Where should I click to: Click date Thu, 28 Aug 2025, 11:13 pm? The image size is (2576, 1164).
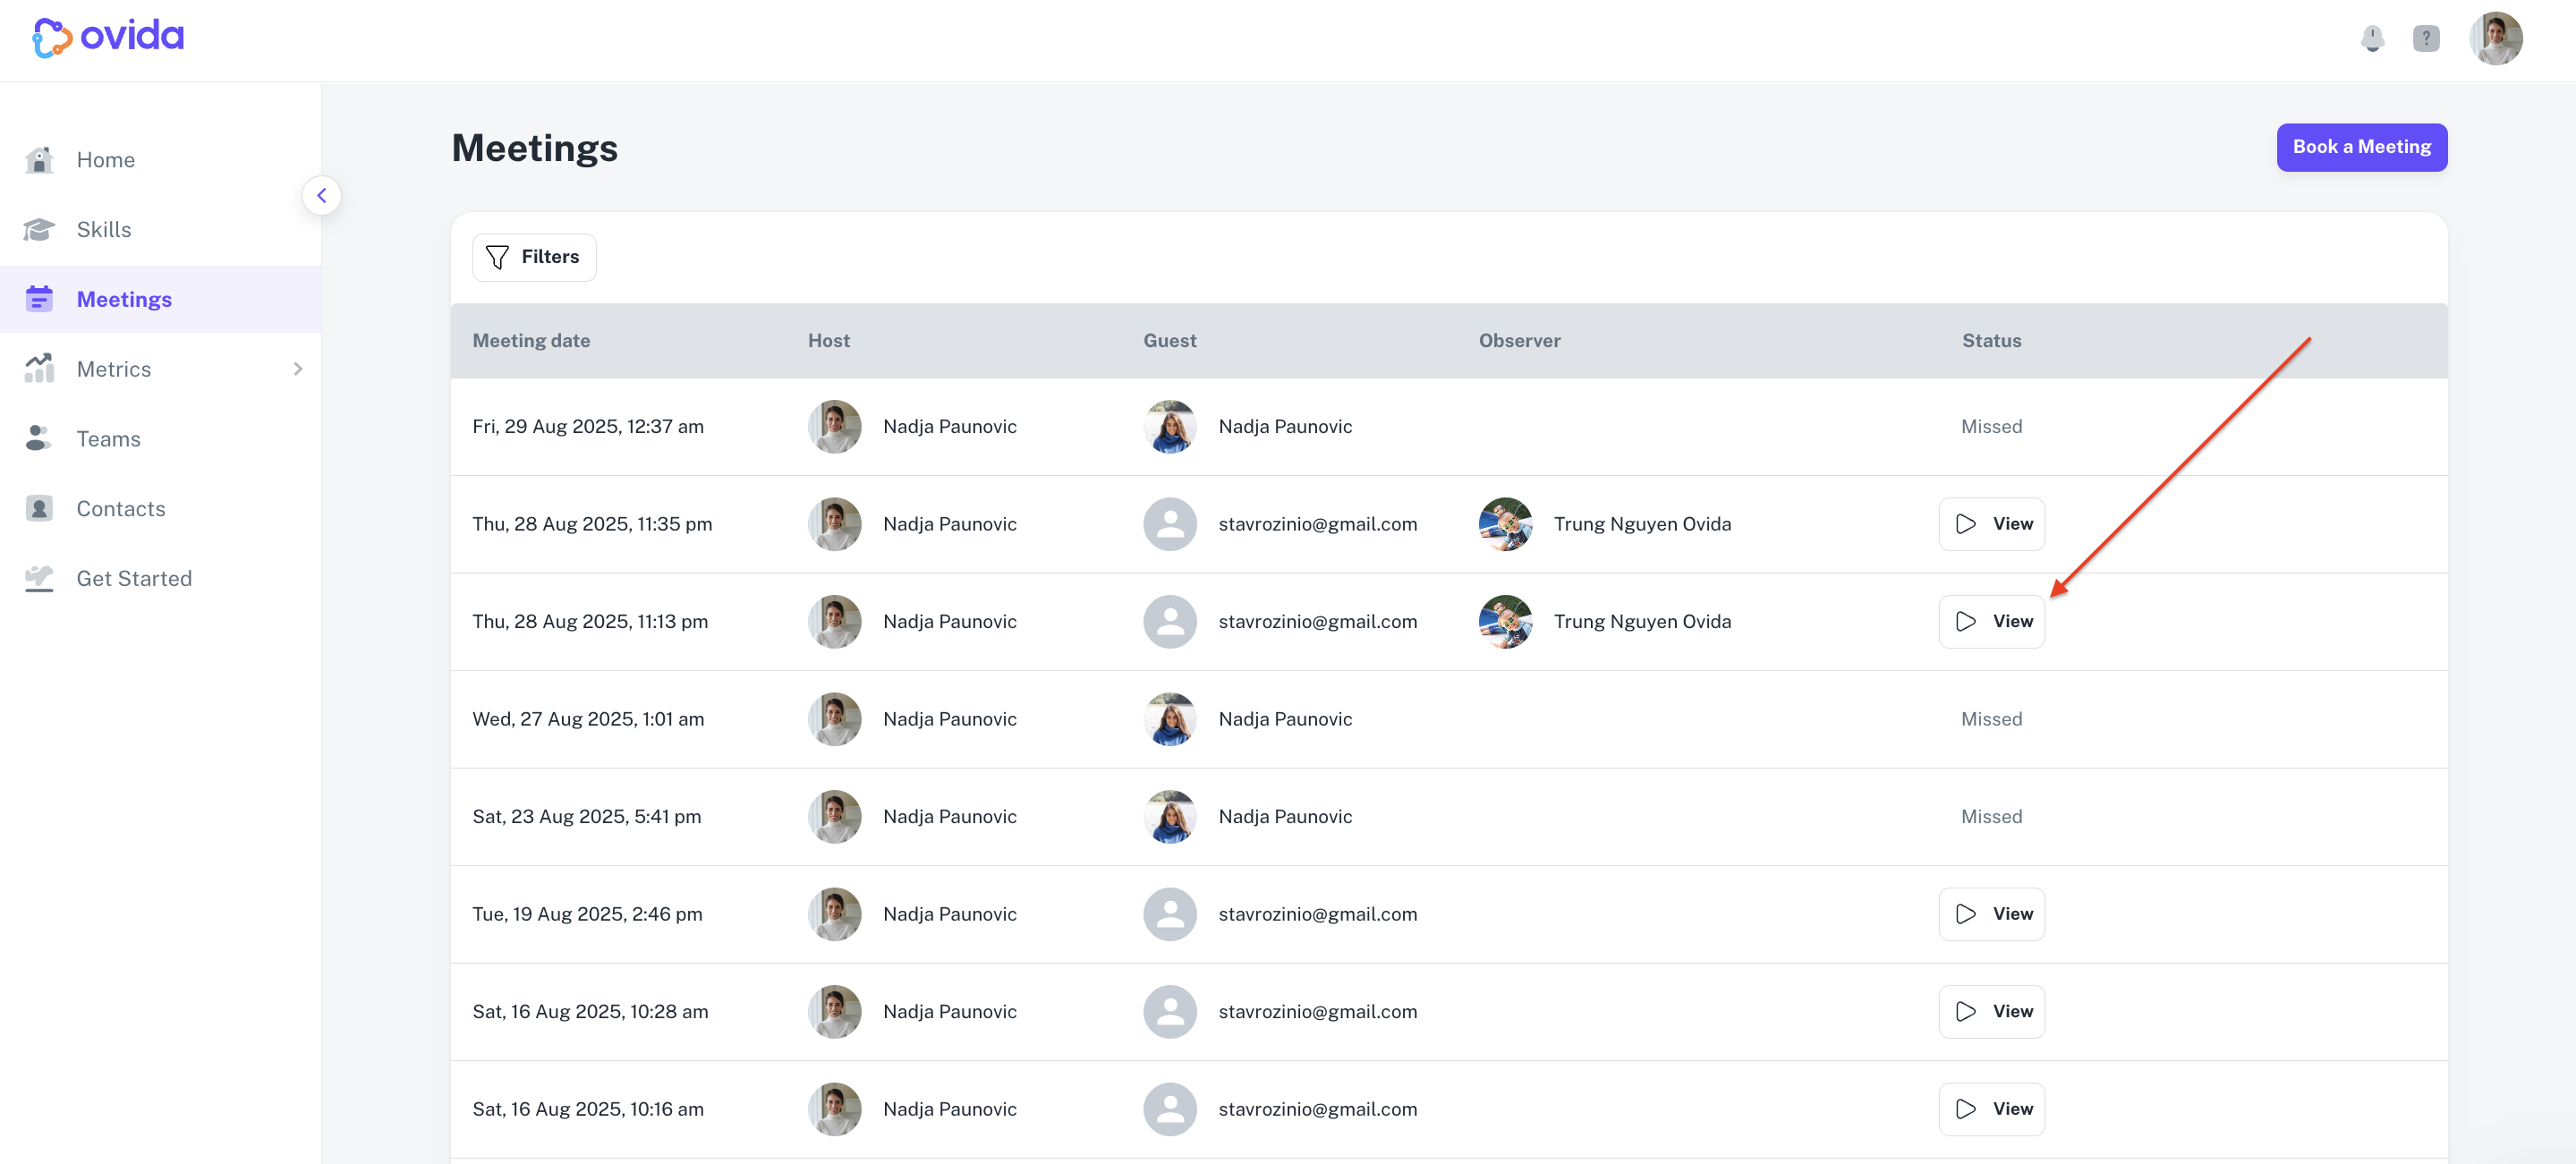click(x=590, y=622)
